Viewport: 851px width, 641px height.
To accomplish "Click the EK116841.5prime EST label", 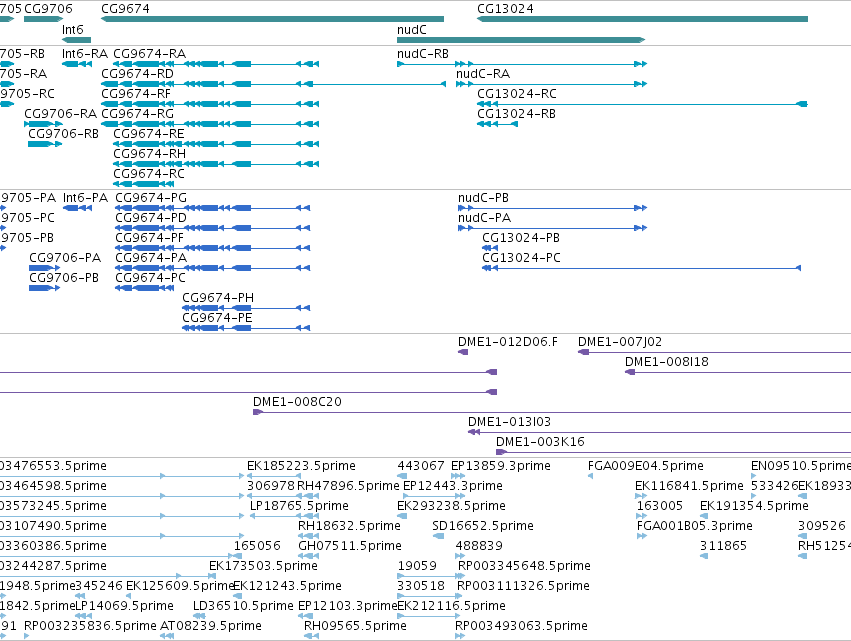I will pyautogui.click(x=689, y=486).
